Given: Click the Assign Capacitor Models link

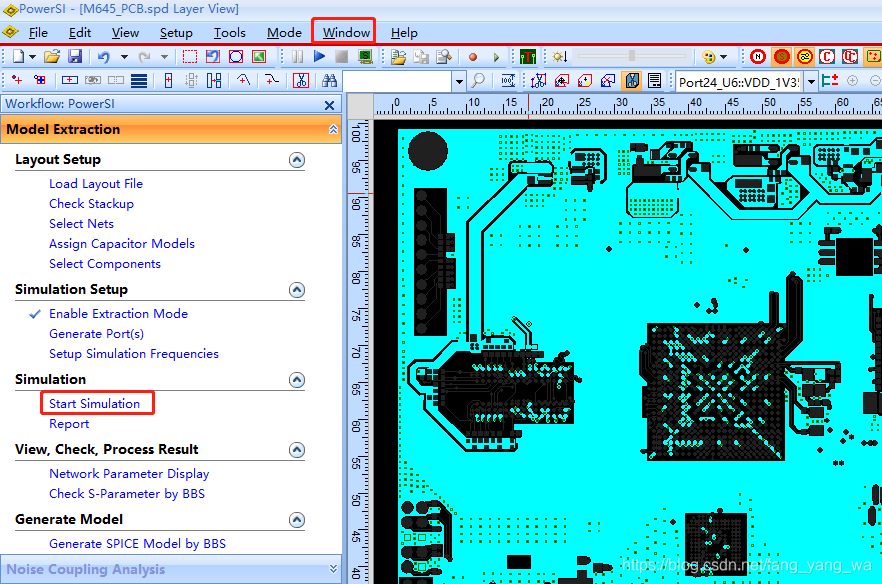Looking at the screenshot, I should [x=122, y=244].
